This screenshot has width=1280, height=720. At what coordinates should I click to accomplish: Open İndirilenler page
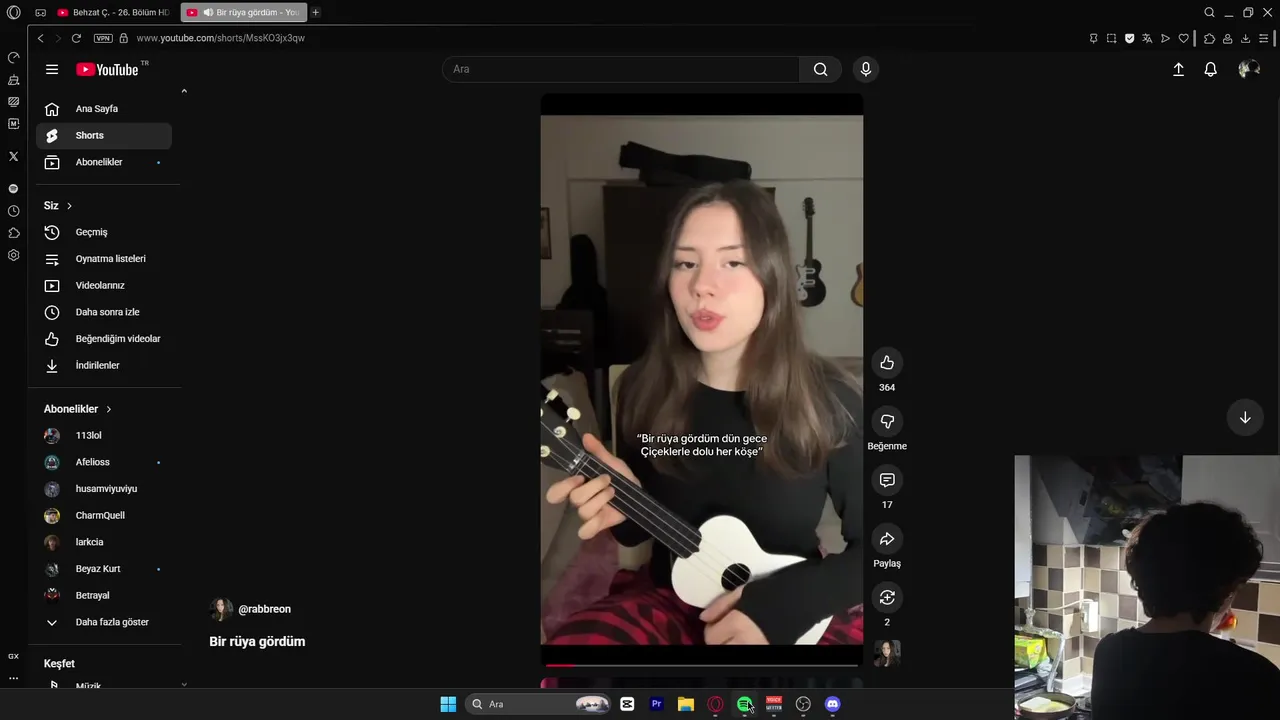click(104, 365)
